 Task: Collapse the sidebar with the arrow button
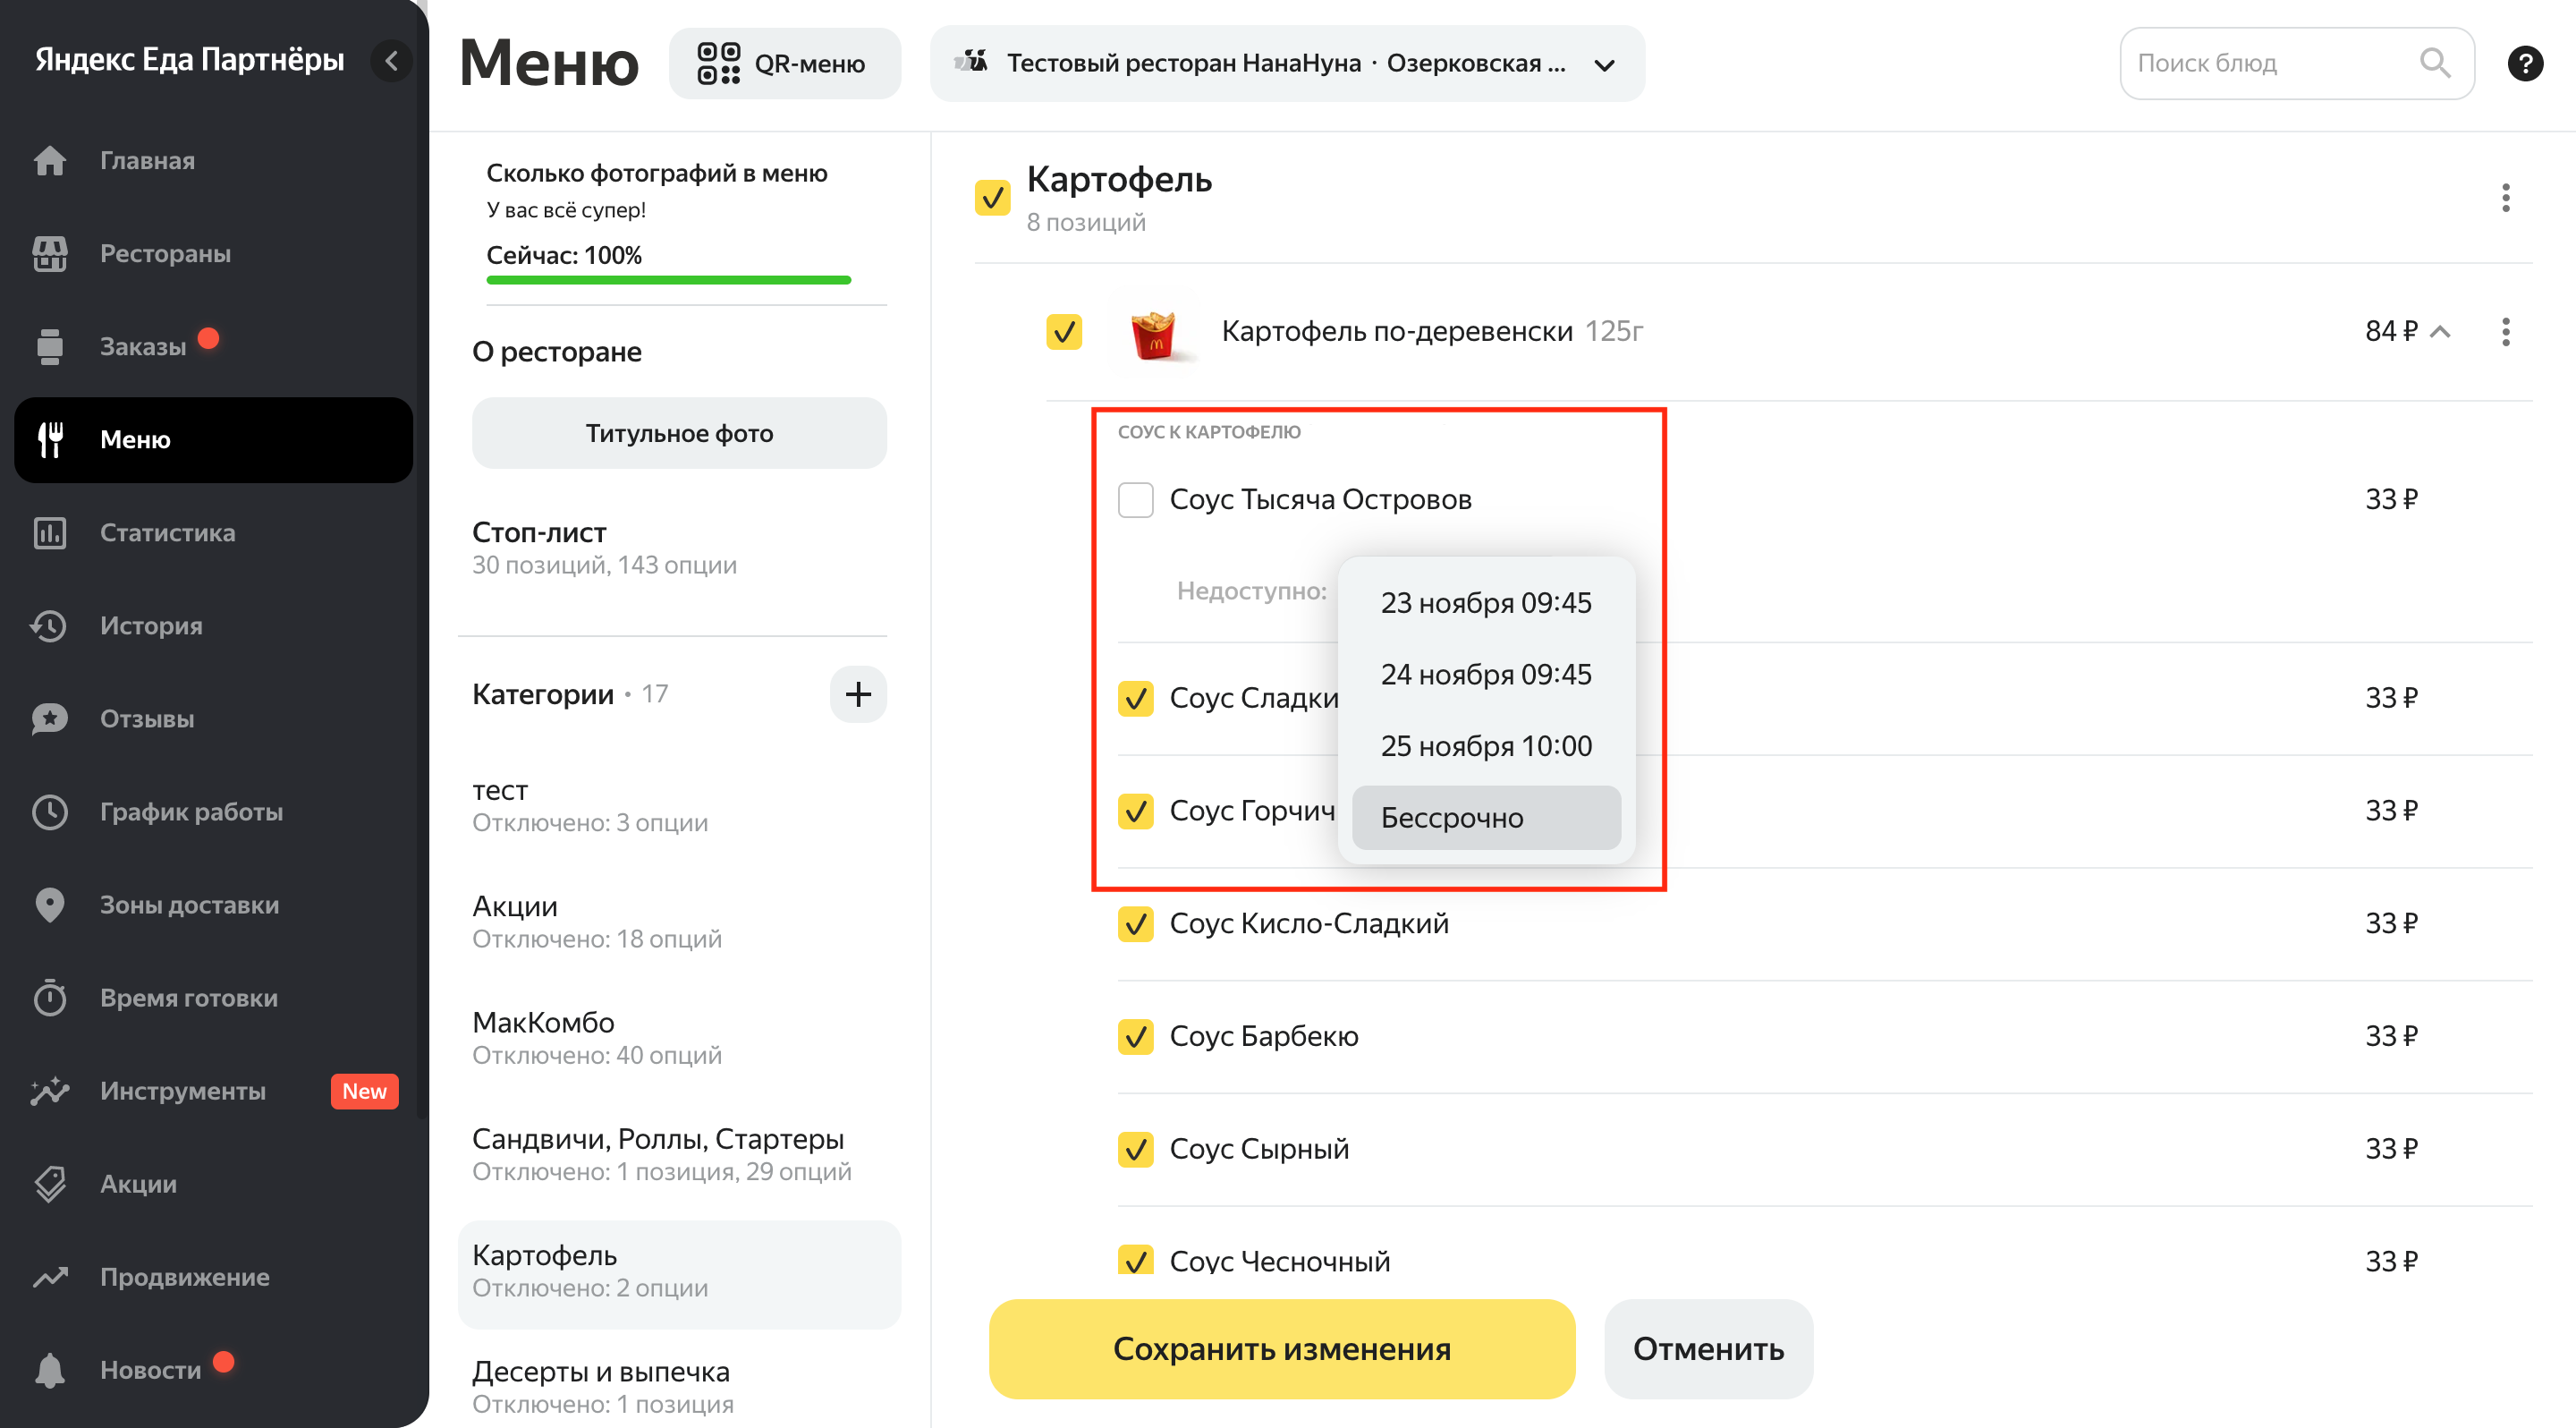click(391, 61)
